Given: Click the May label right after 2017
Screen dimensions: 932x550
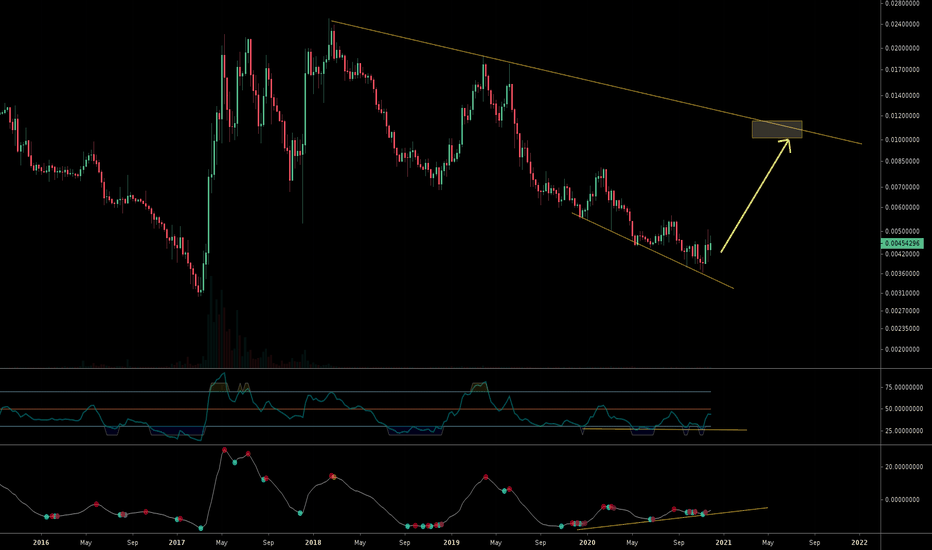Looking at the screenshot, I should pyautogui.click(x=222, y=542).
